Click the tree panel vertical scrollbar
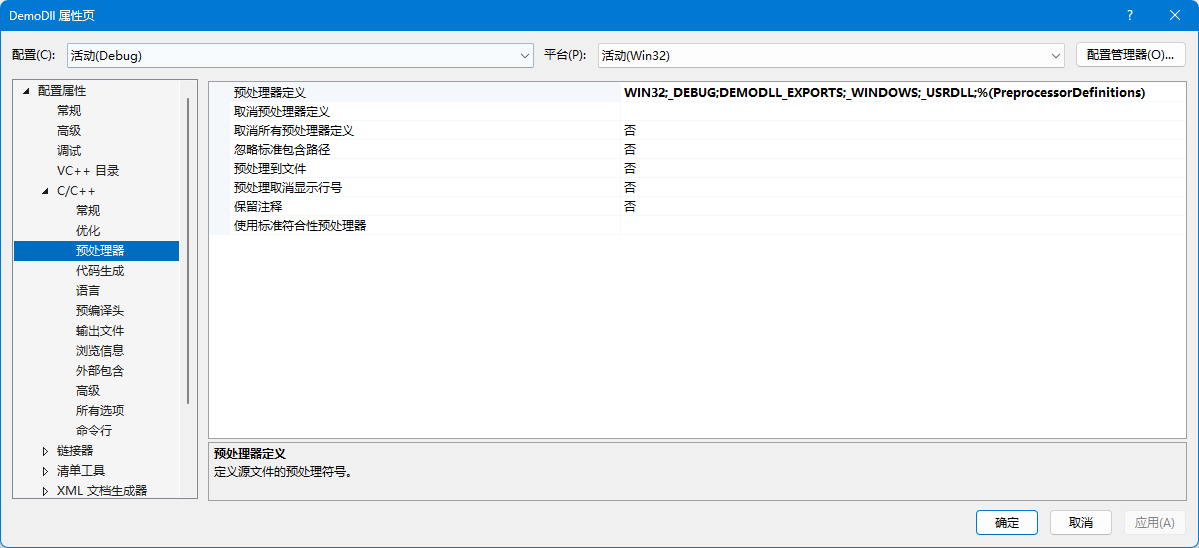Image resolution: width=1199 pixels, height=548 pixels. click(188, 250)
